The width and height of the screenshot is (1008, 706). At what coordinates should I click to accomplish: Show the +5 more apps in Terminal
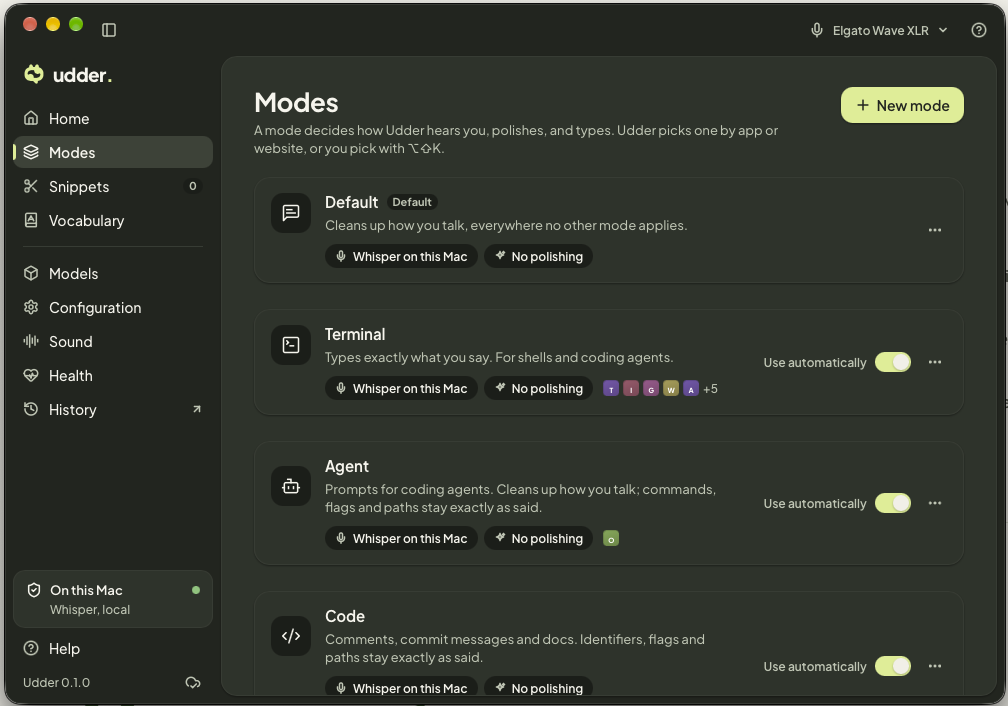[x=710, y=389]
